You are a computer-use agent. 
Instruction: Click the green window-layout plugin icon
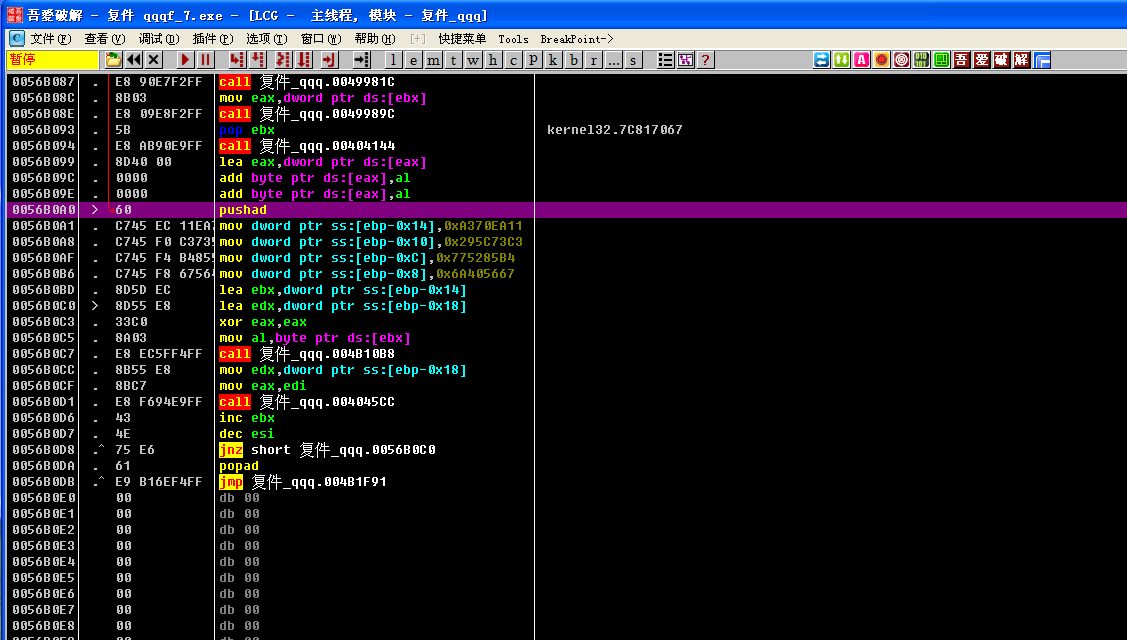[x=942, y=60]
